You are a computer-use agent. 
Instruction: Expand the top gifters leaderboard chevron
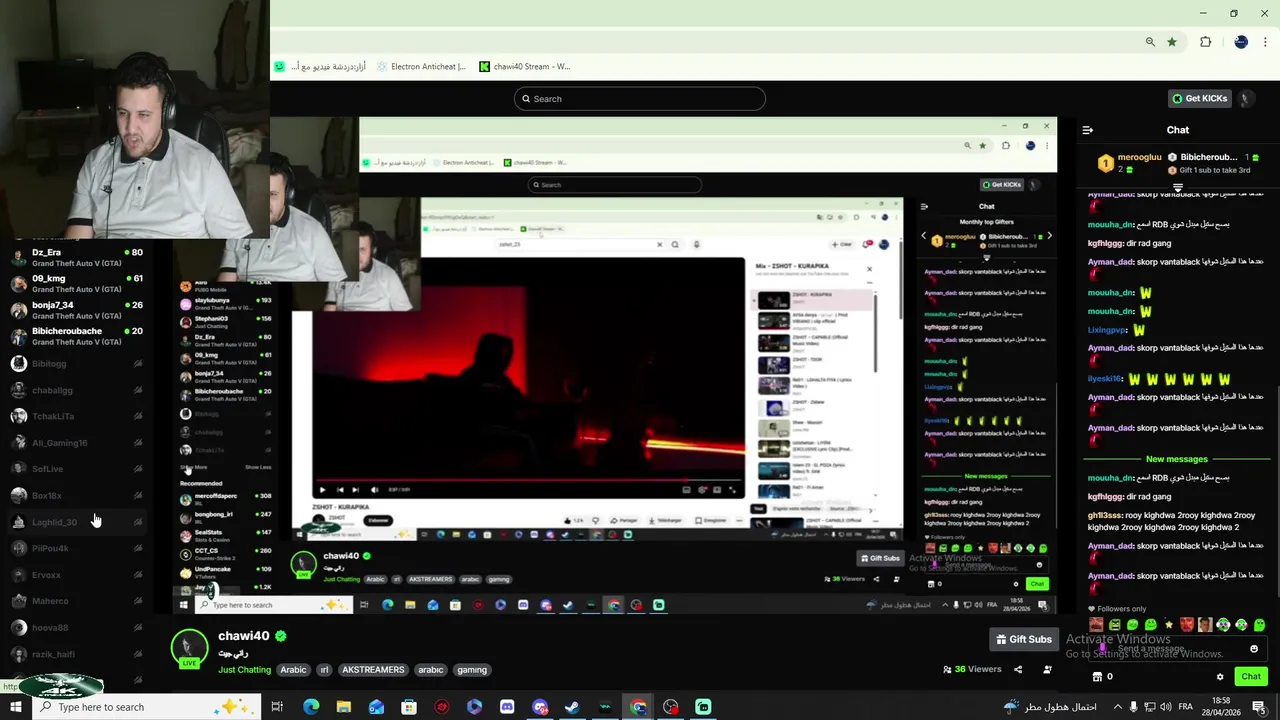[x=1178, y=188]
